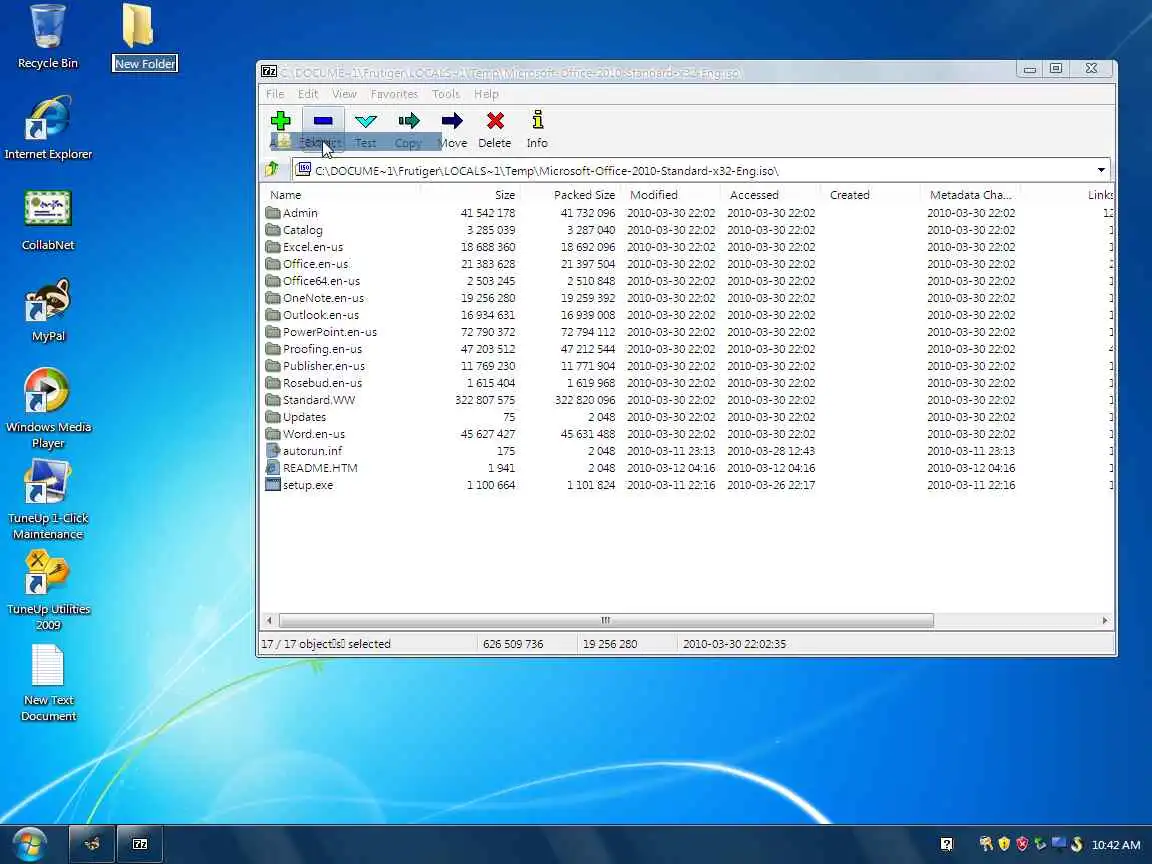Open the Favorites menu
Viewport: 1152px width, 864px height.
click(x=394, y=94)
